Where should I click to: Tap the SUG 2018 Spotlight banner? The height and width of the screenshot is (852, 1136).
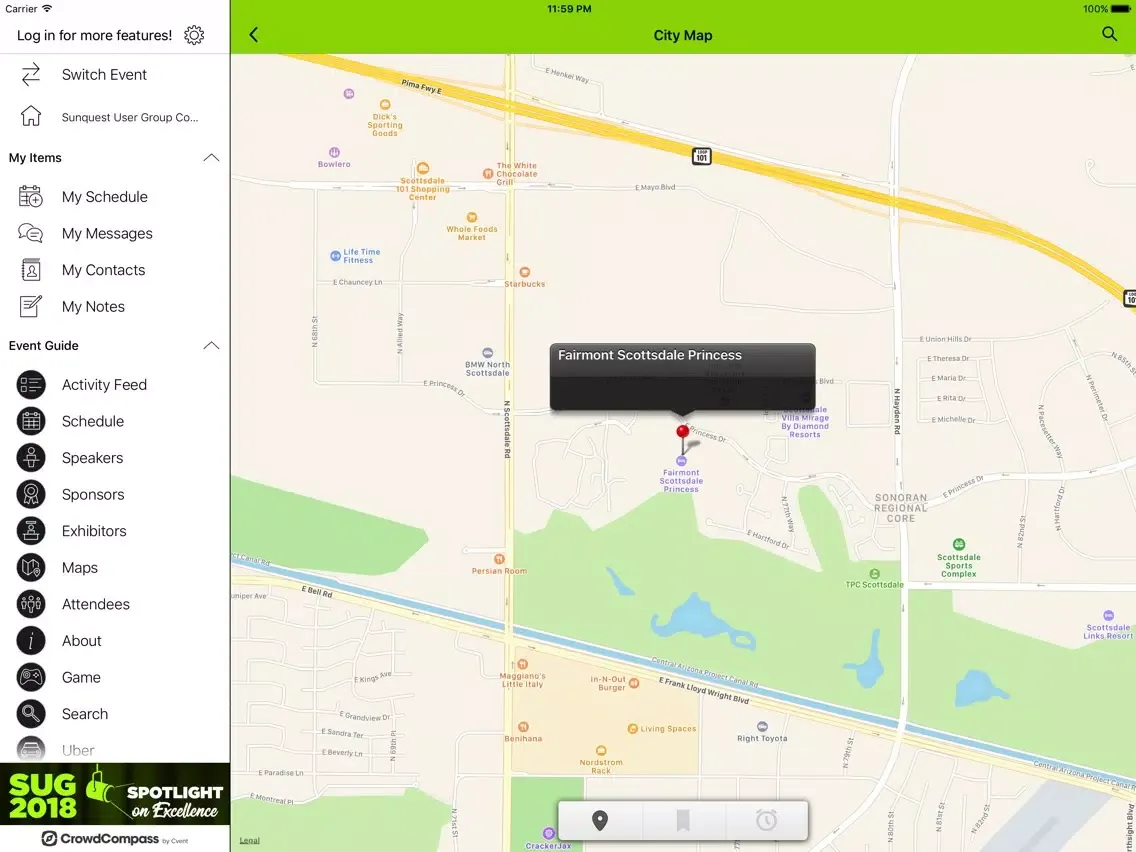tap(115, 793)
